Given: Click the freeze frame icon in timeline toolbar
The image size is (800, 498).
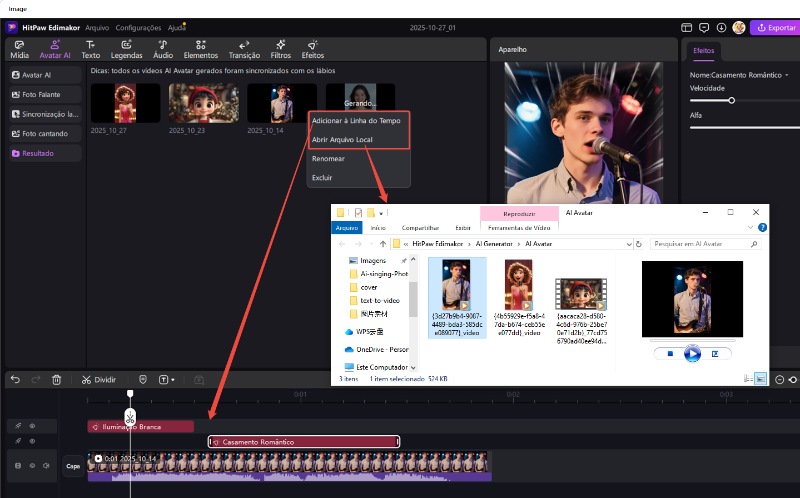Looking at the screenshot, I should pyautogui.click(x=199, y=380).
